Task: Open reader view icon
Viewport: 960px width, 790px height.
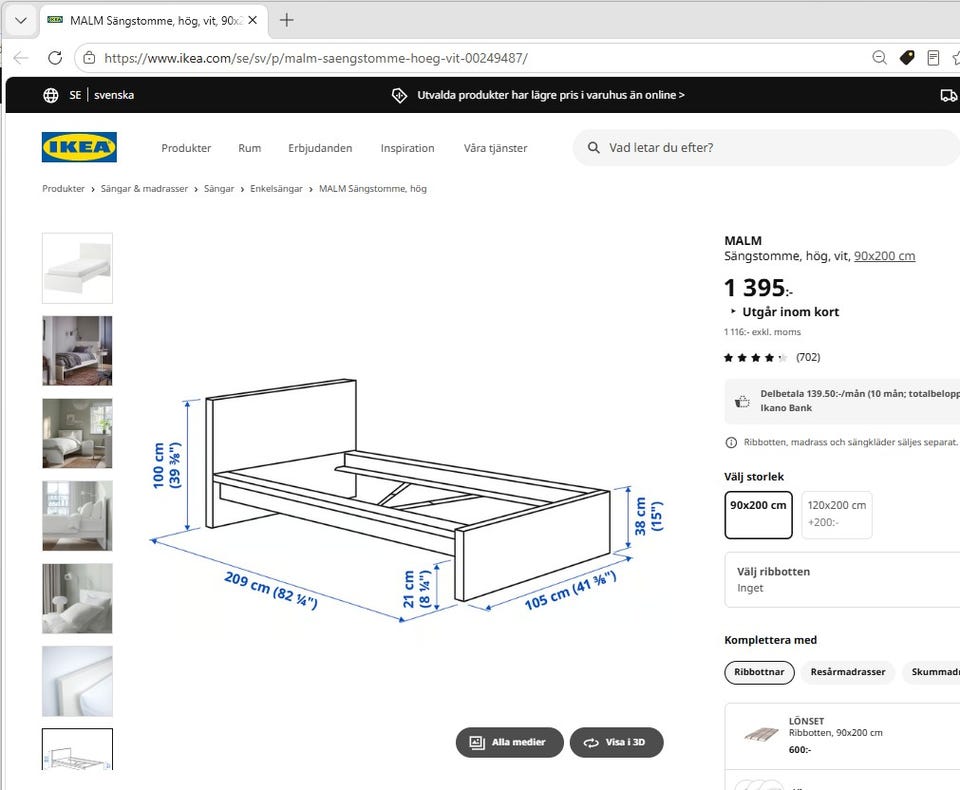Action: [x=933, y=58]
